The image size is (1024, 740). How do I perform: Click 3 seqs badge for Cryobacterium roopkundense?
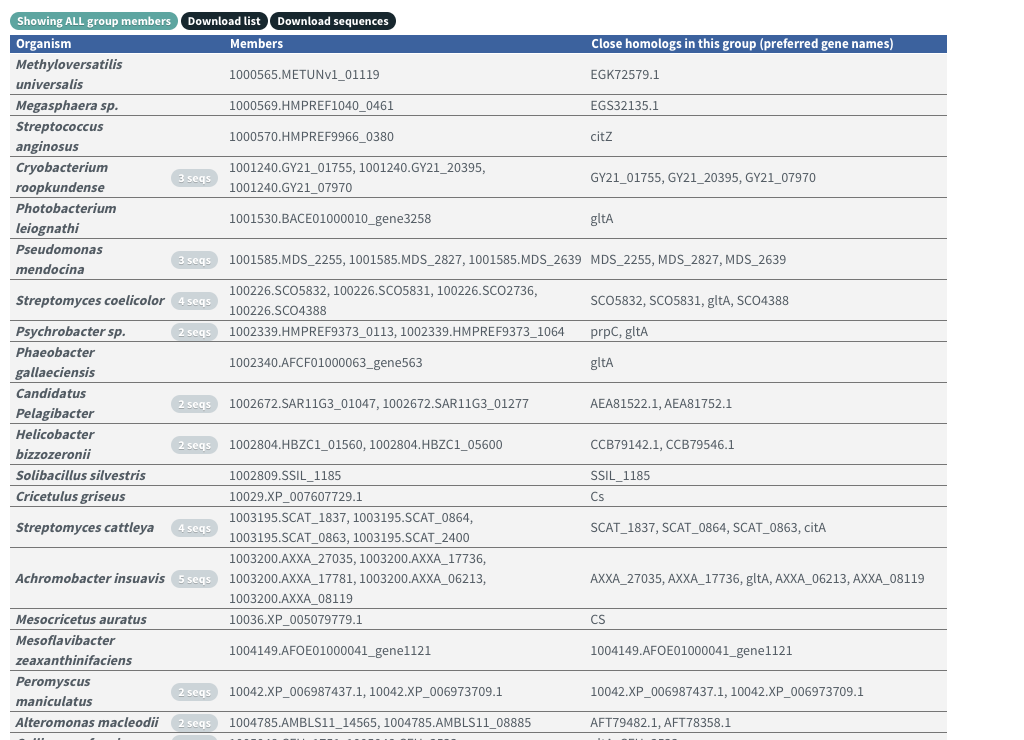click(x=195, y=178)
